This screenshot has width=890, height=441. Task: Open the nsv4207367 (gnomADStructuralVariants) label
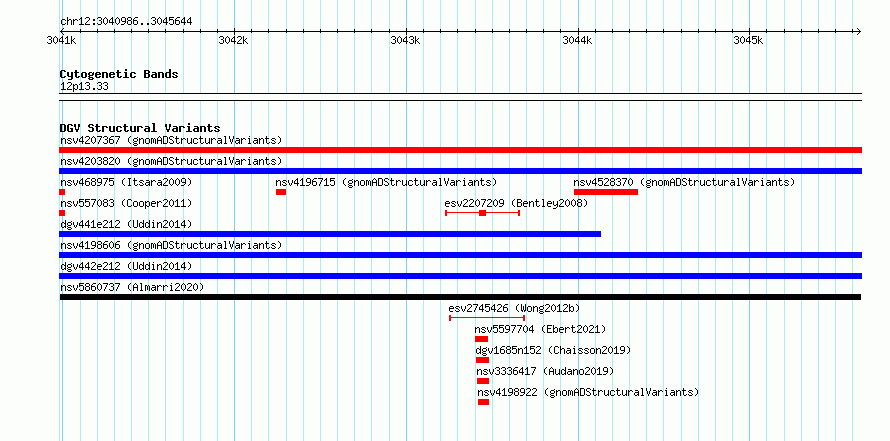pyautogui.click(x=171, y=140)
